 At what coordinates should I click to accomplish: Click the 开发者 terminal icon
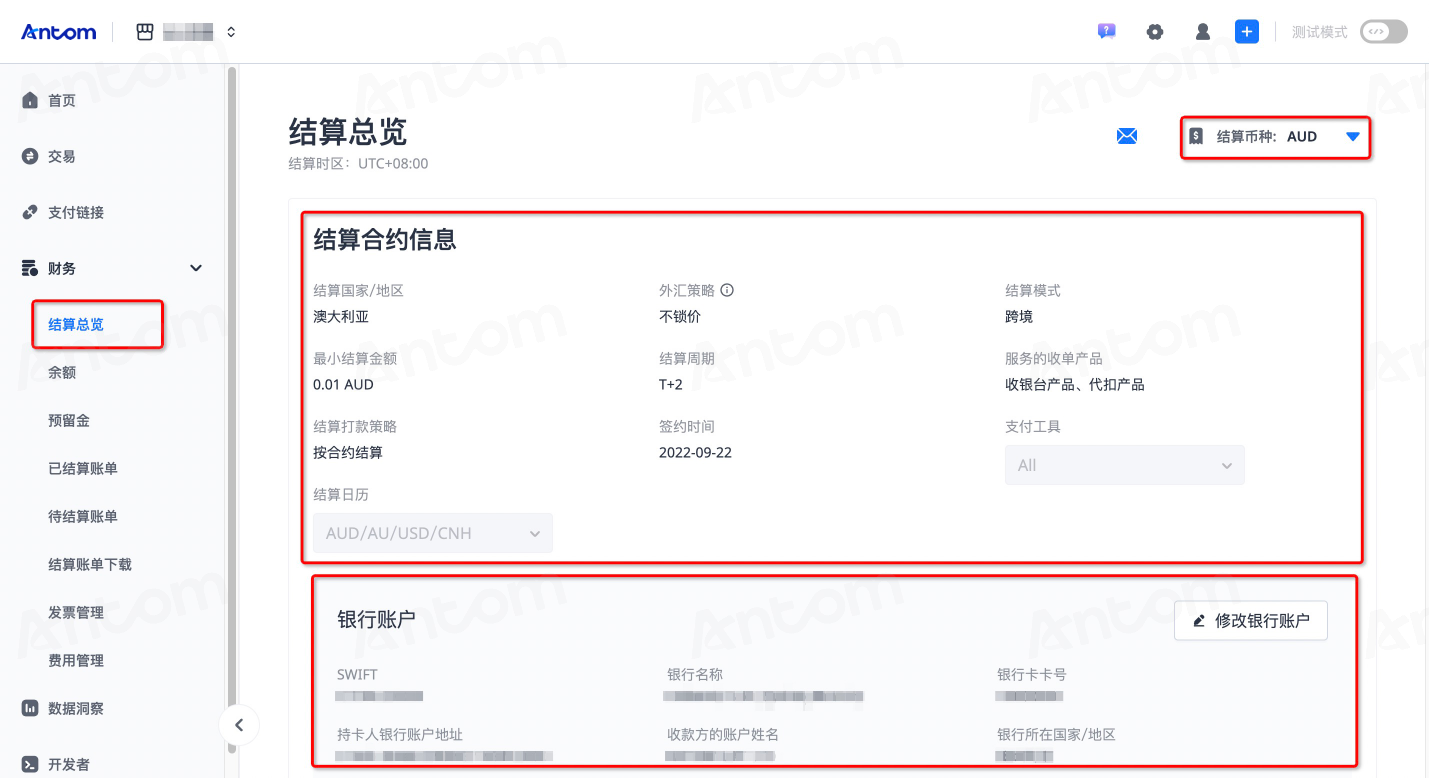30,764
